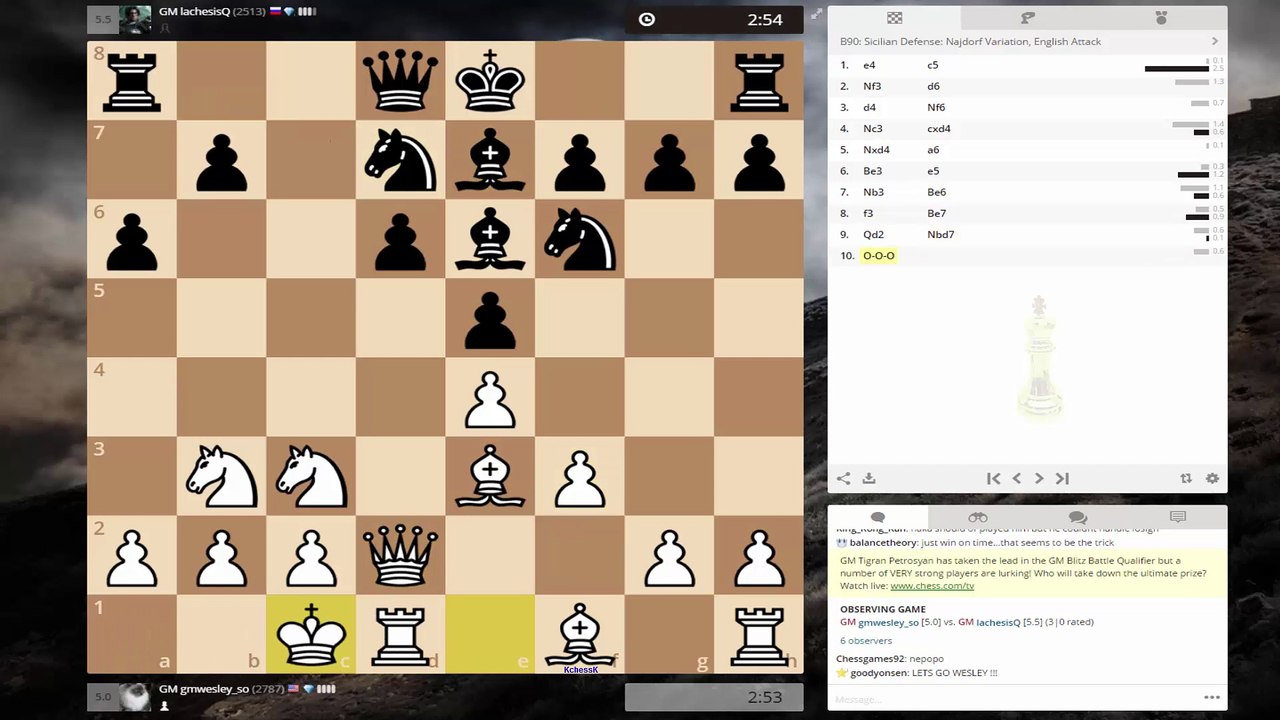
Task: Share the game with the share icon
Action: (x=843, y=479)
